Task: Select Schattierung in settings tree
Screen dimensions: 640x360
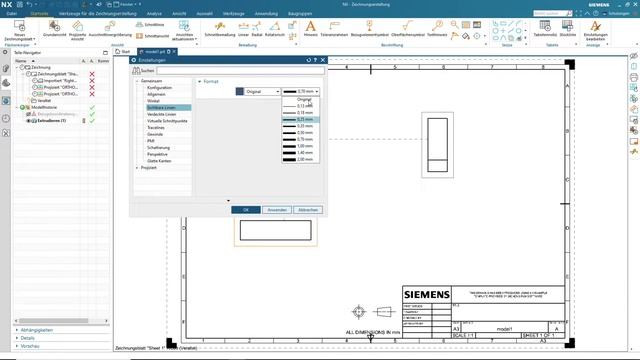Action: coord(158,148)
